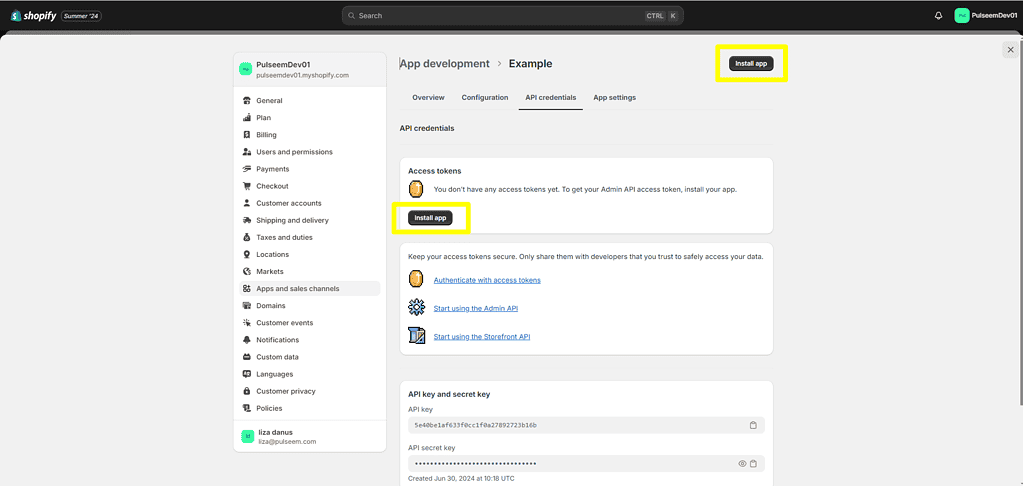This screenshot has width=1023, height=486.
Task: Copy the API key with clipboard icon
Action: pos(753,425)
